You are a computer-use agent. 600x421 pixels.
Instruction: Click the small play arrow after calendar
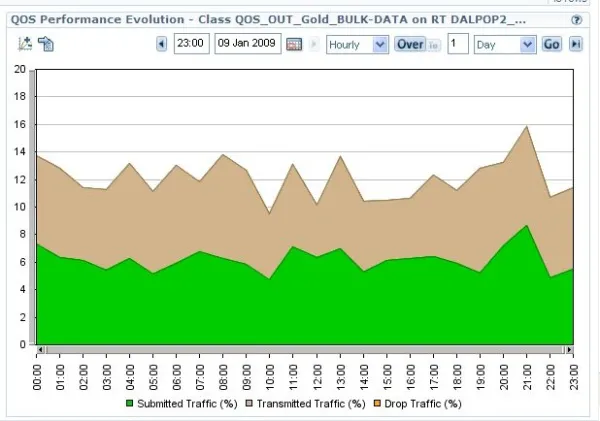[x=314, y=44]
